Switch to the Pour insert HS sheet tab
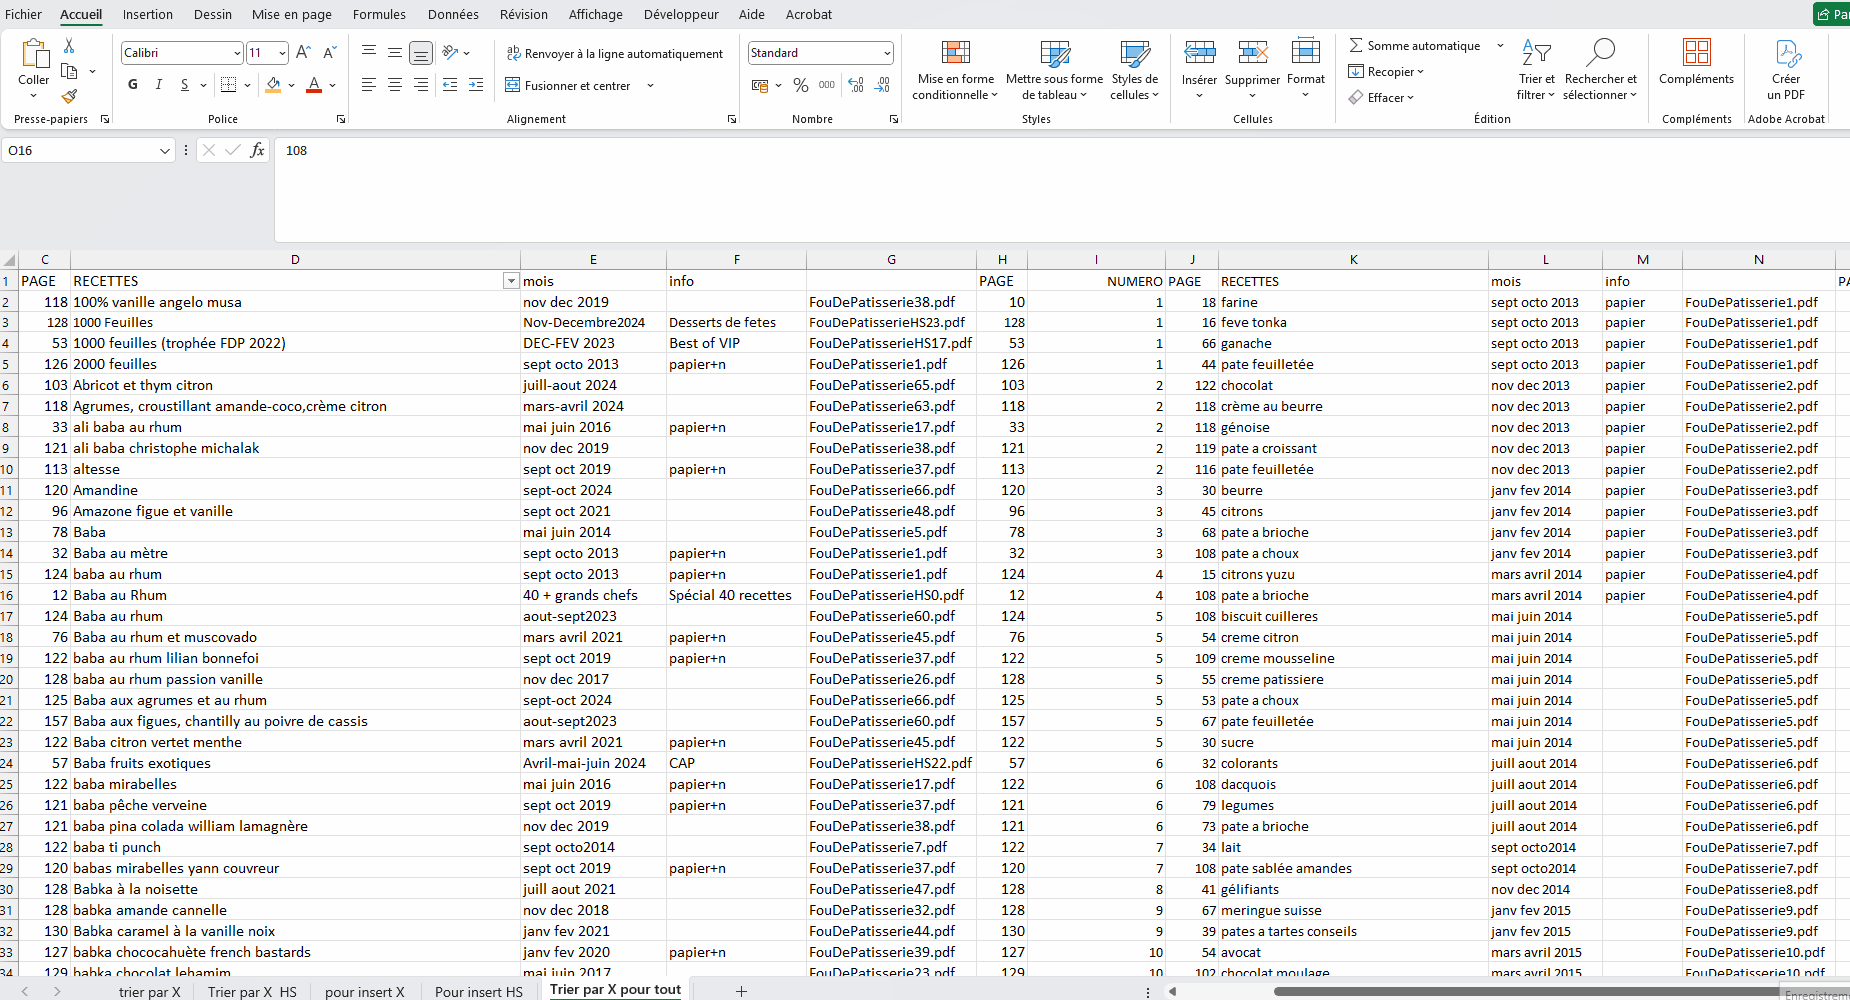Image resolution: width=1850 pixels, height=1000 pixels. pyautogui.click(x=478, y=992)
